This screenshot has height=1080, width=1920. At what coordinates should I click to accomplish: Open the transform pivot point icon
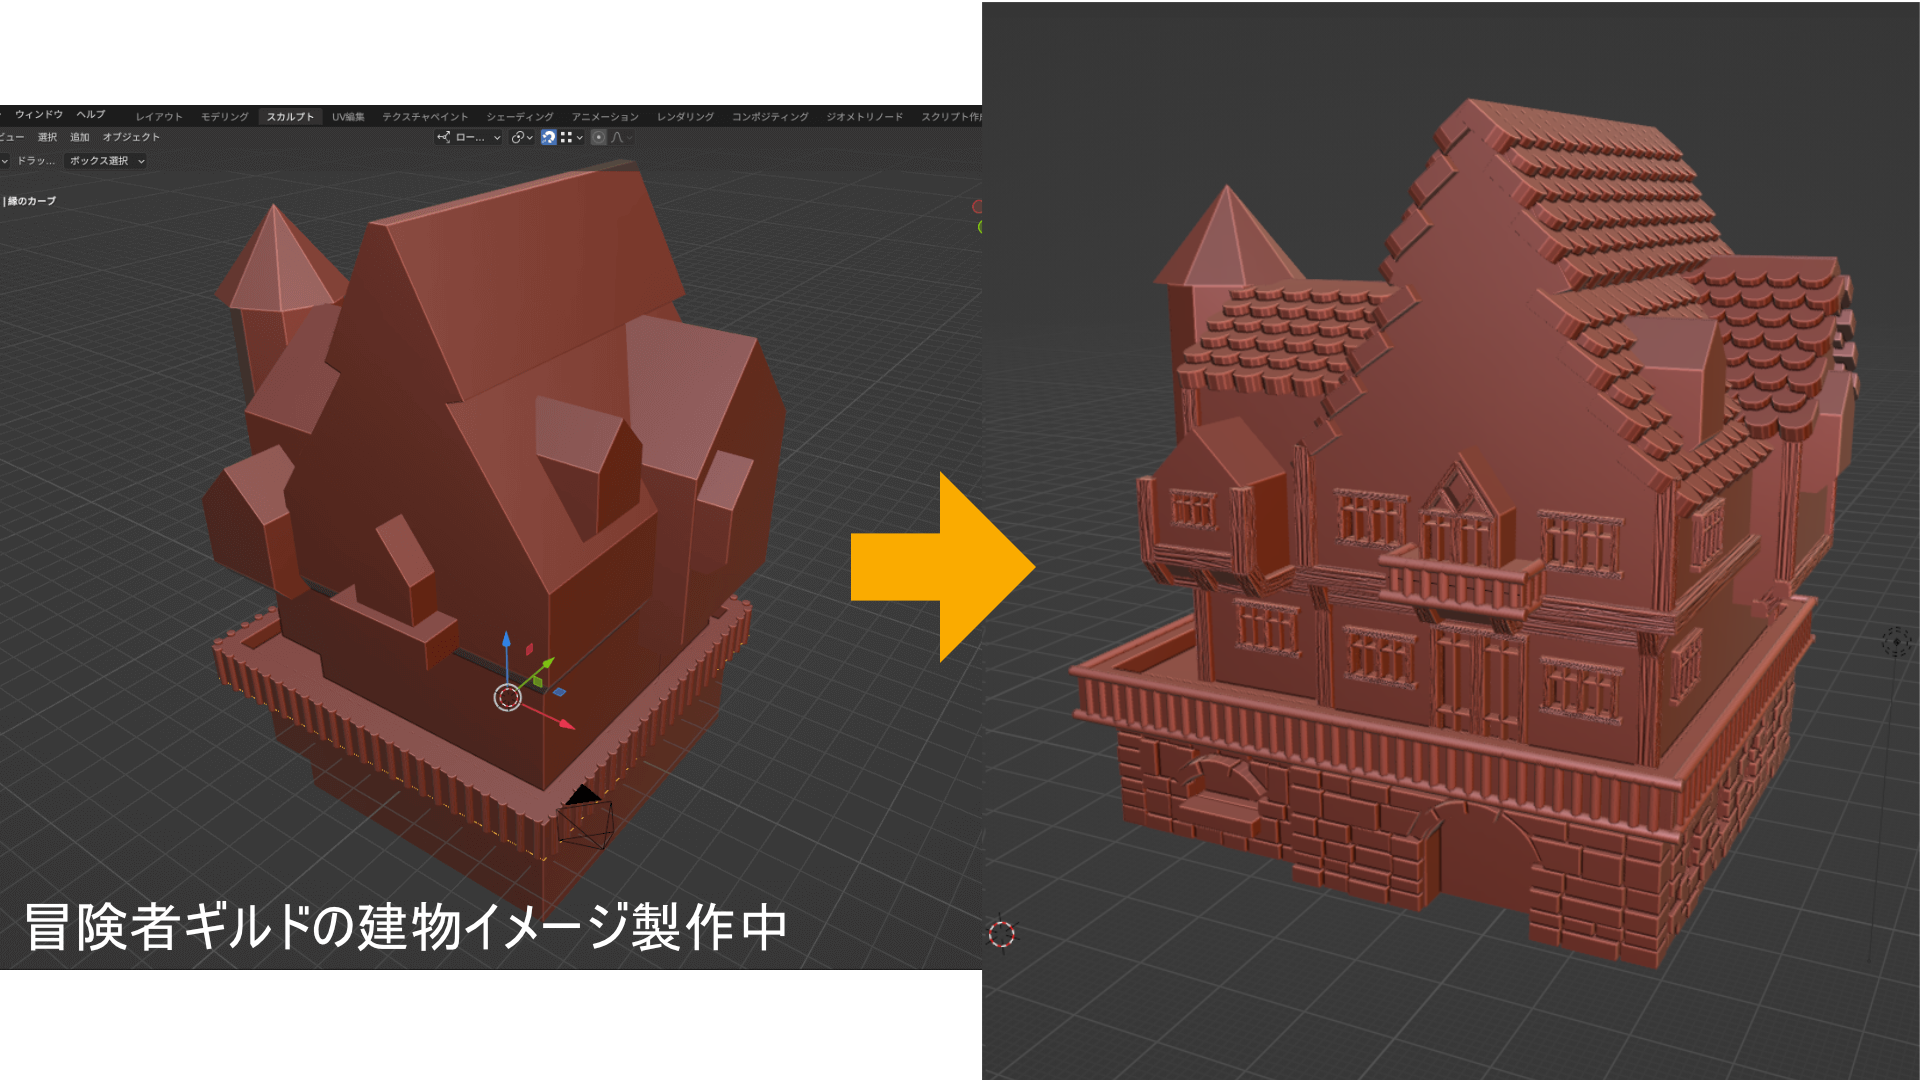click(x=518, y=138)
